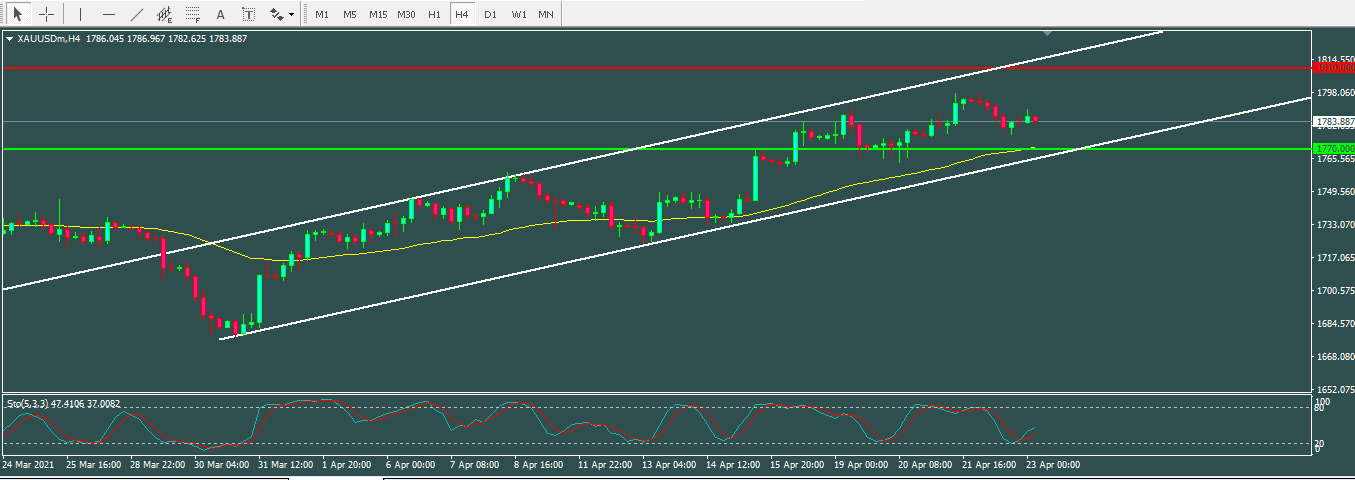Draw a vertical line with toolbar tool
1355x480 pixels.
pyautogui.click(x=80, y=15)
